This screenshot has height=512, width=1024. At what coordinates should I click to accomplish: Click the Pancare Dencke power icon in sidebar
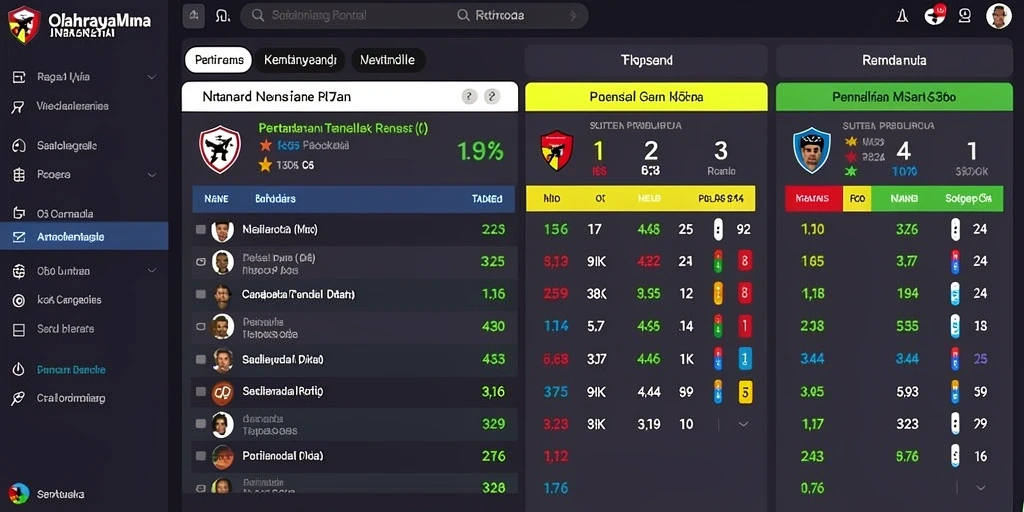pyautogui.click(x=18, y=370)
